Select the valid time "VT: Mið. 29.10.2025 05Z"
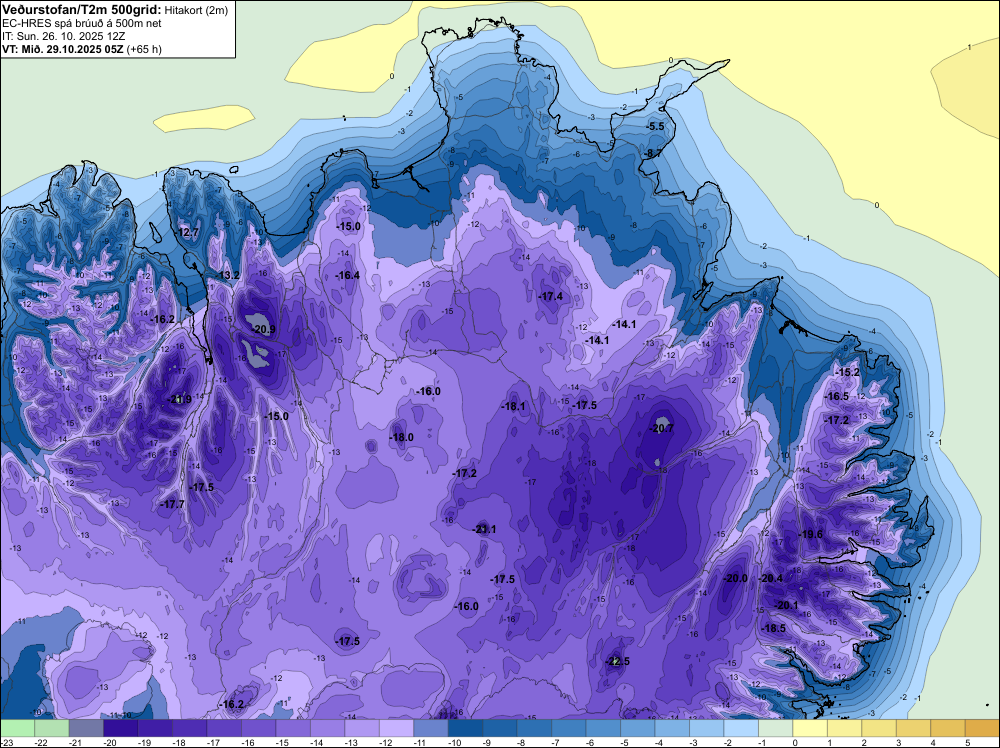 coord(64,49)
